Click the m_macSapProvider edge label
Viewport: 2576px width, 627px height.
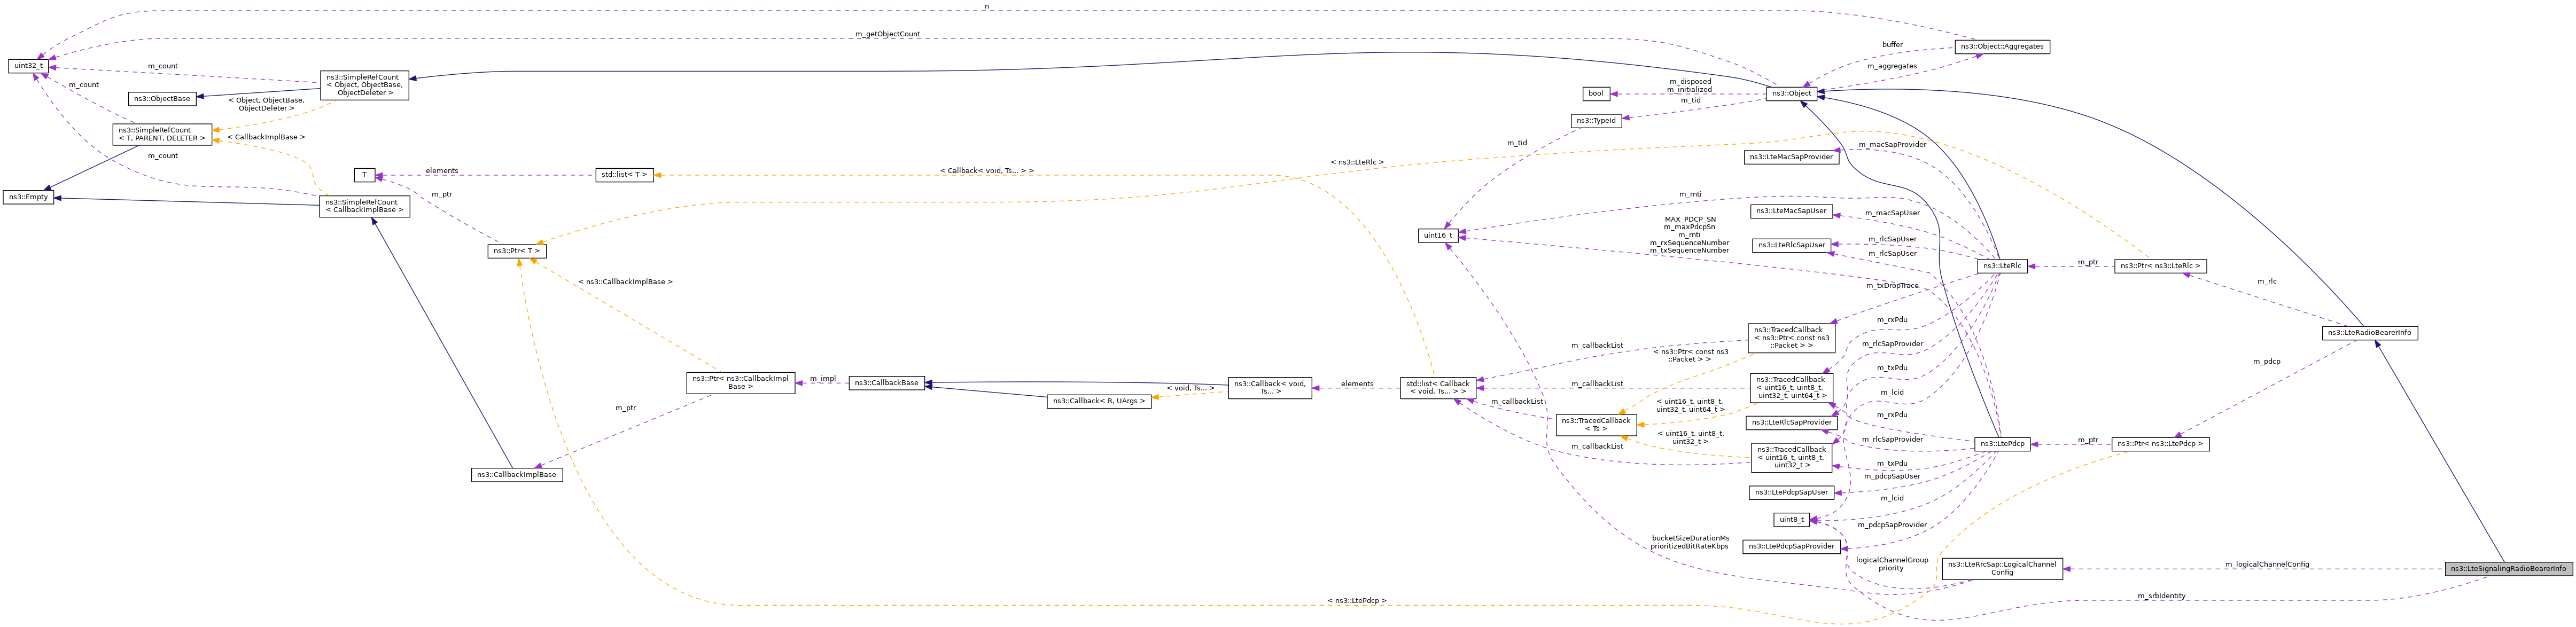(x=1892, y=145)
